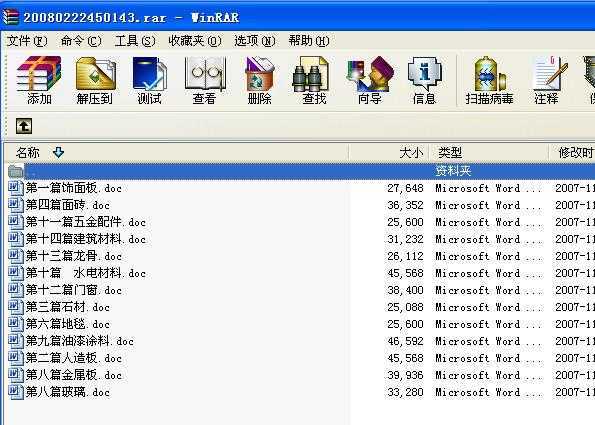Select file name 第九篇油漆涂料.doc
The height and width of the screenshot is (425, 595).
point(80,342)
